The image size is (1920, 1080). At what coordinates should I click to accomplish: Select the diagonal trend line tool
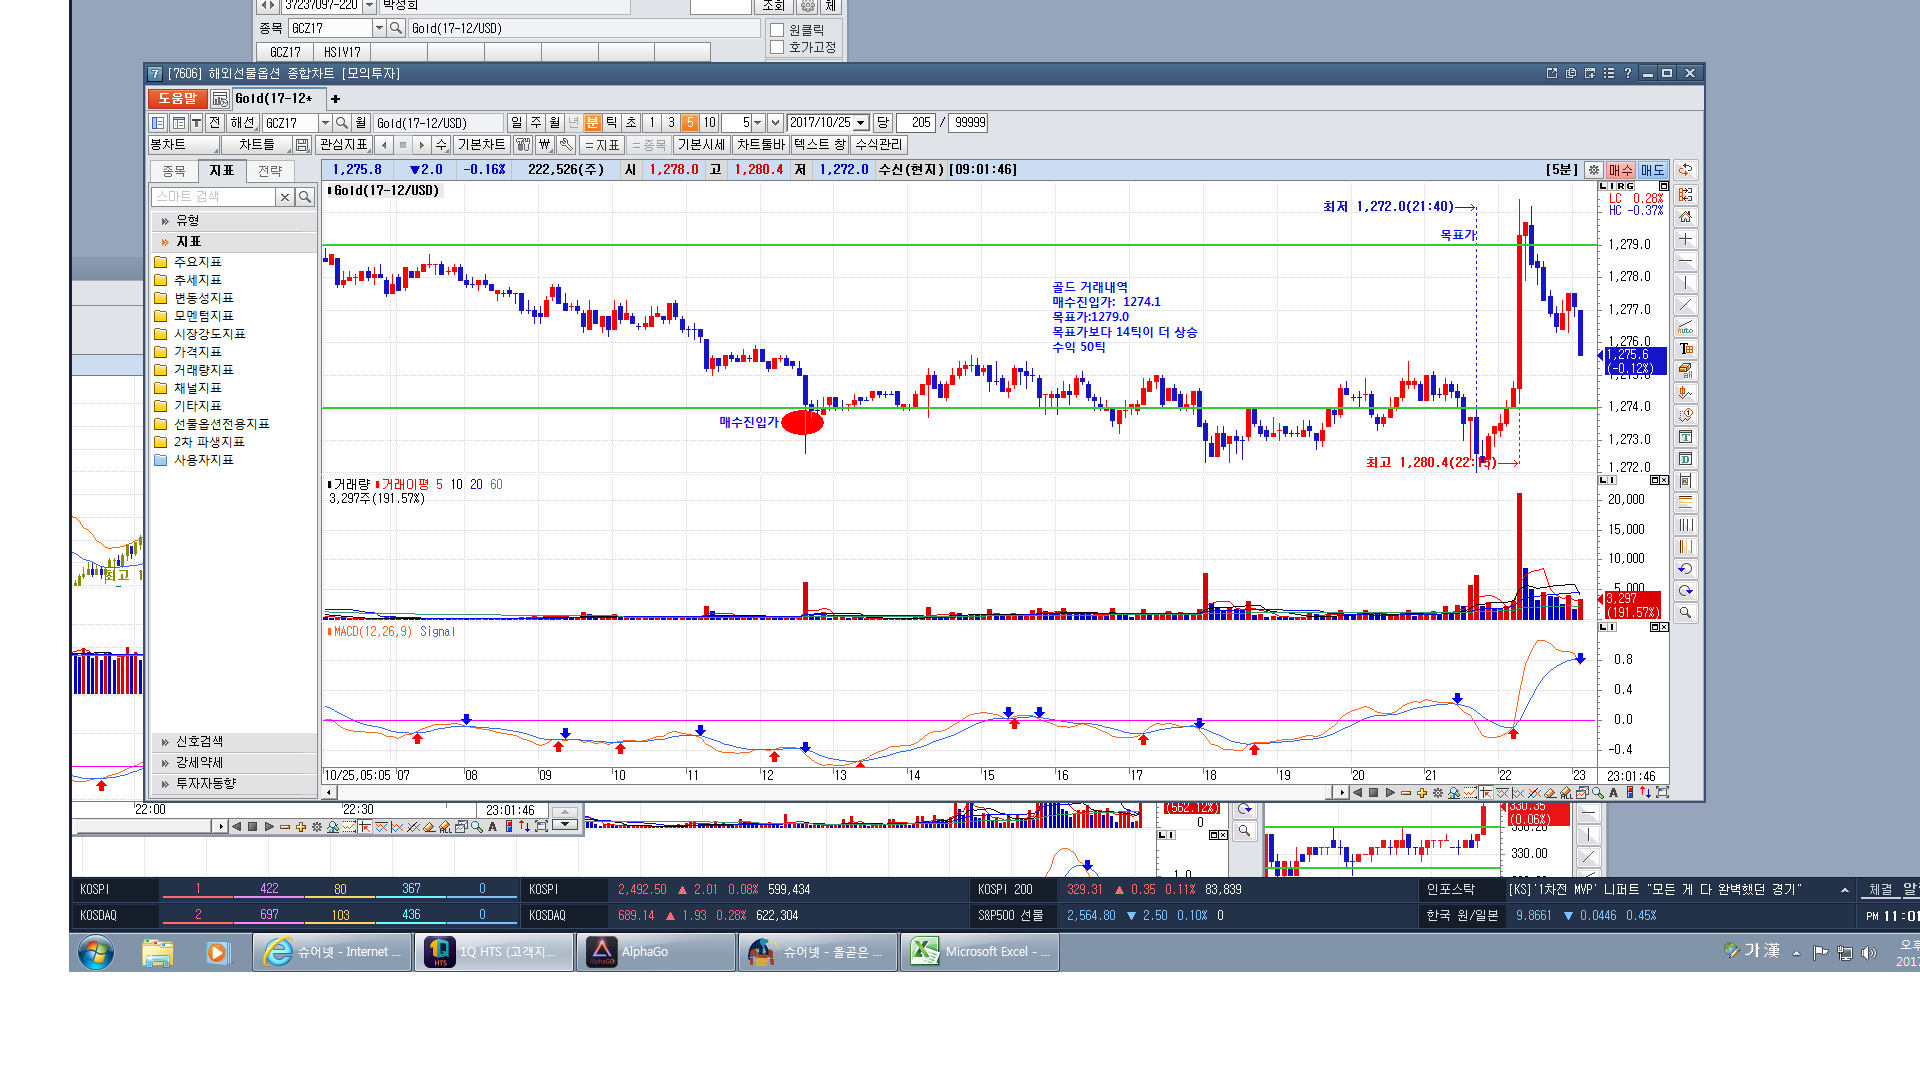coord(1685,305)
